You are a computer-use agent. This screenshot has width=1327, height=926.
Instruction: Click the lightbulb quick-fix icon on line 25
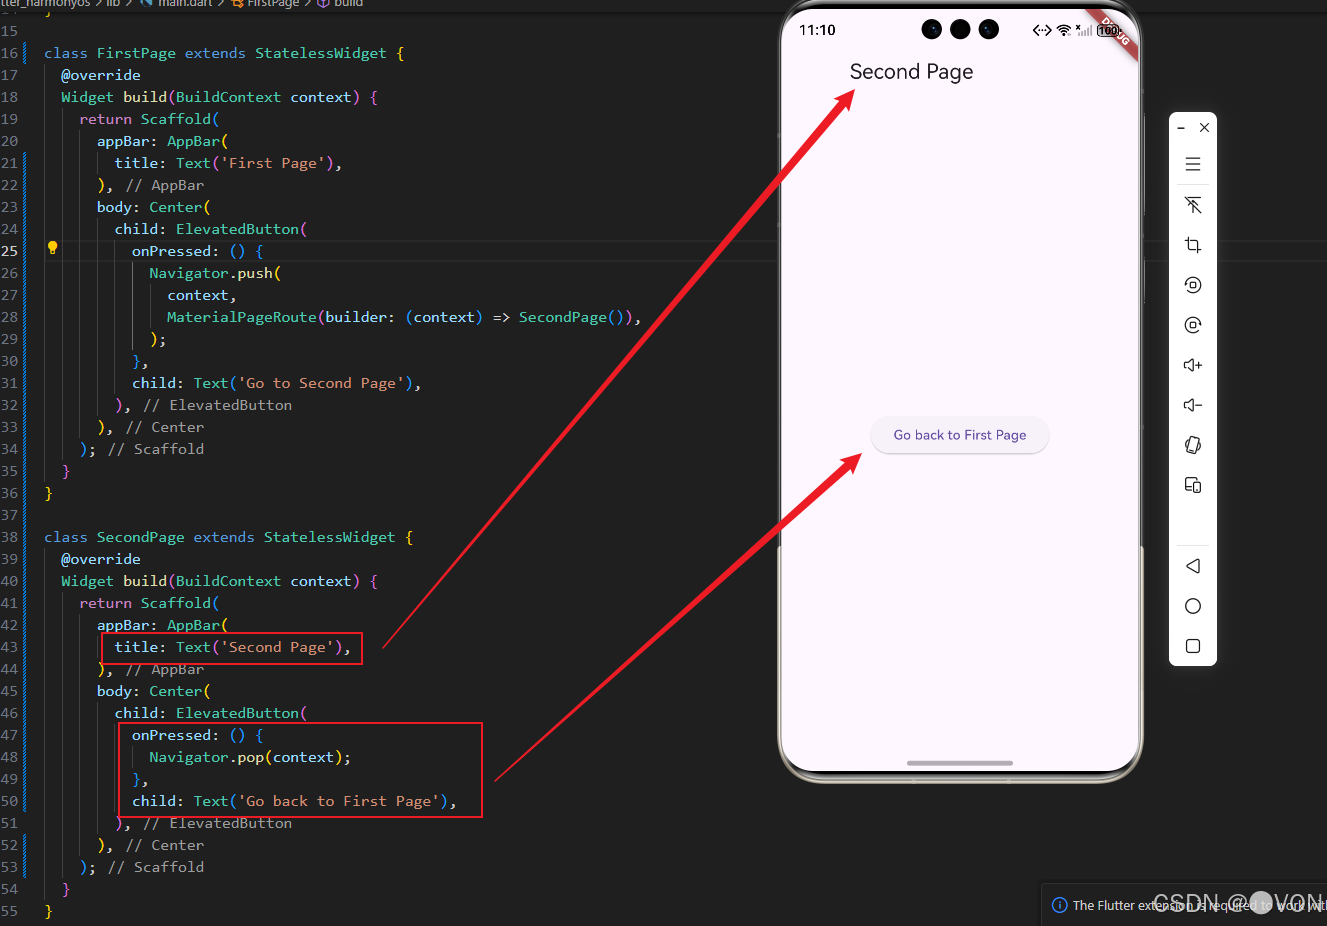[x=52, y=248]
